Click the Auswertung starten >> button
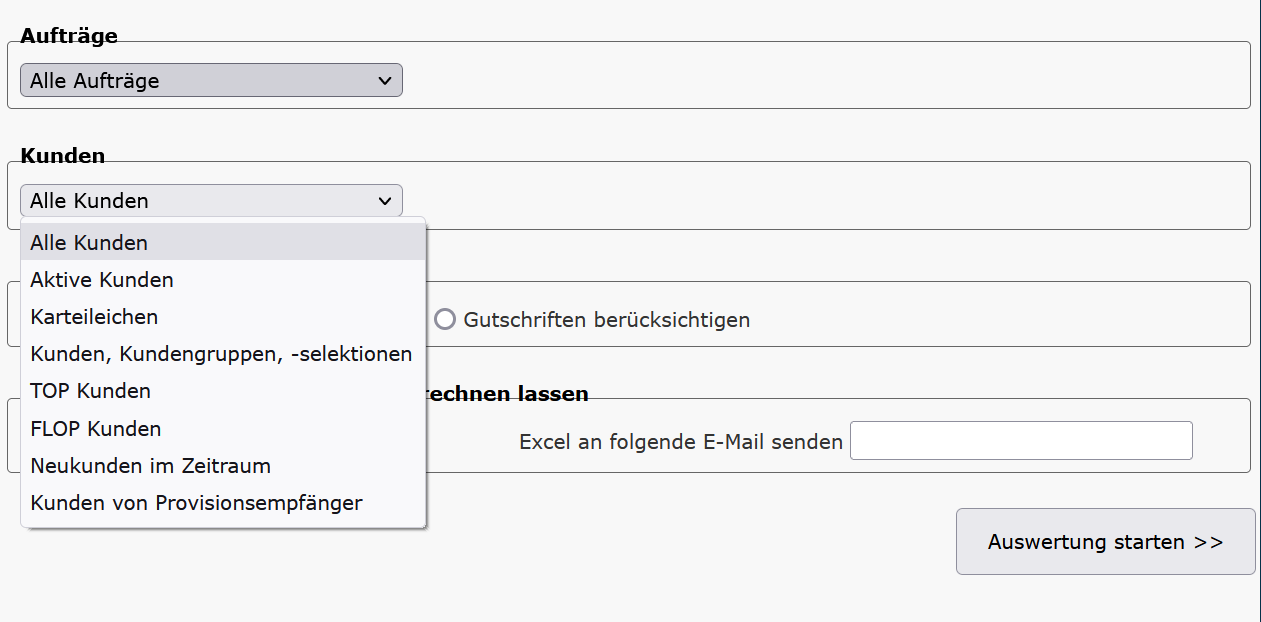The height and width of the screenshot is (622, 1261). (x=1105, y=542)
